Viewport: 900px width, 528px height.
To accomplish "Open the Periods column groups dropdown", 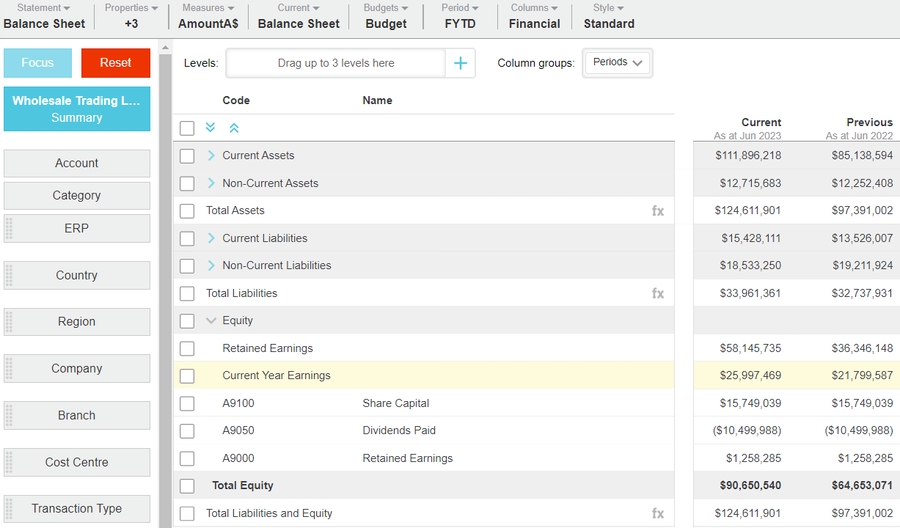I will (x=617, y=63).
